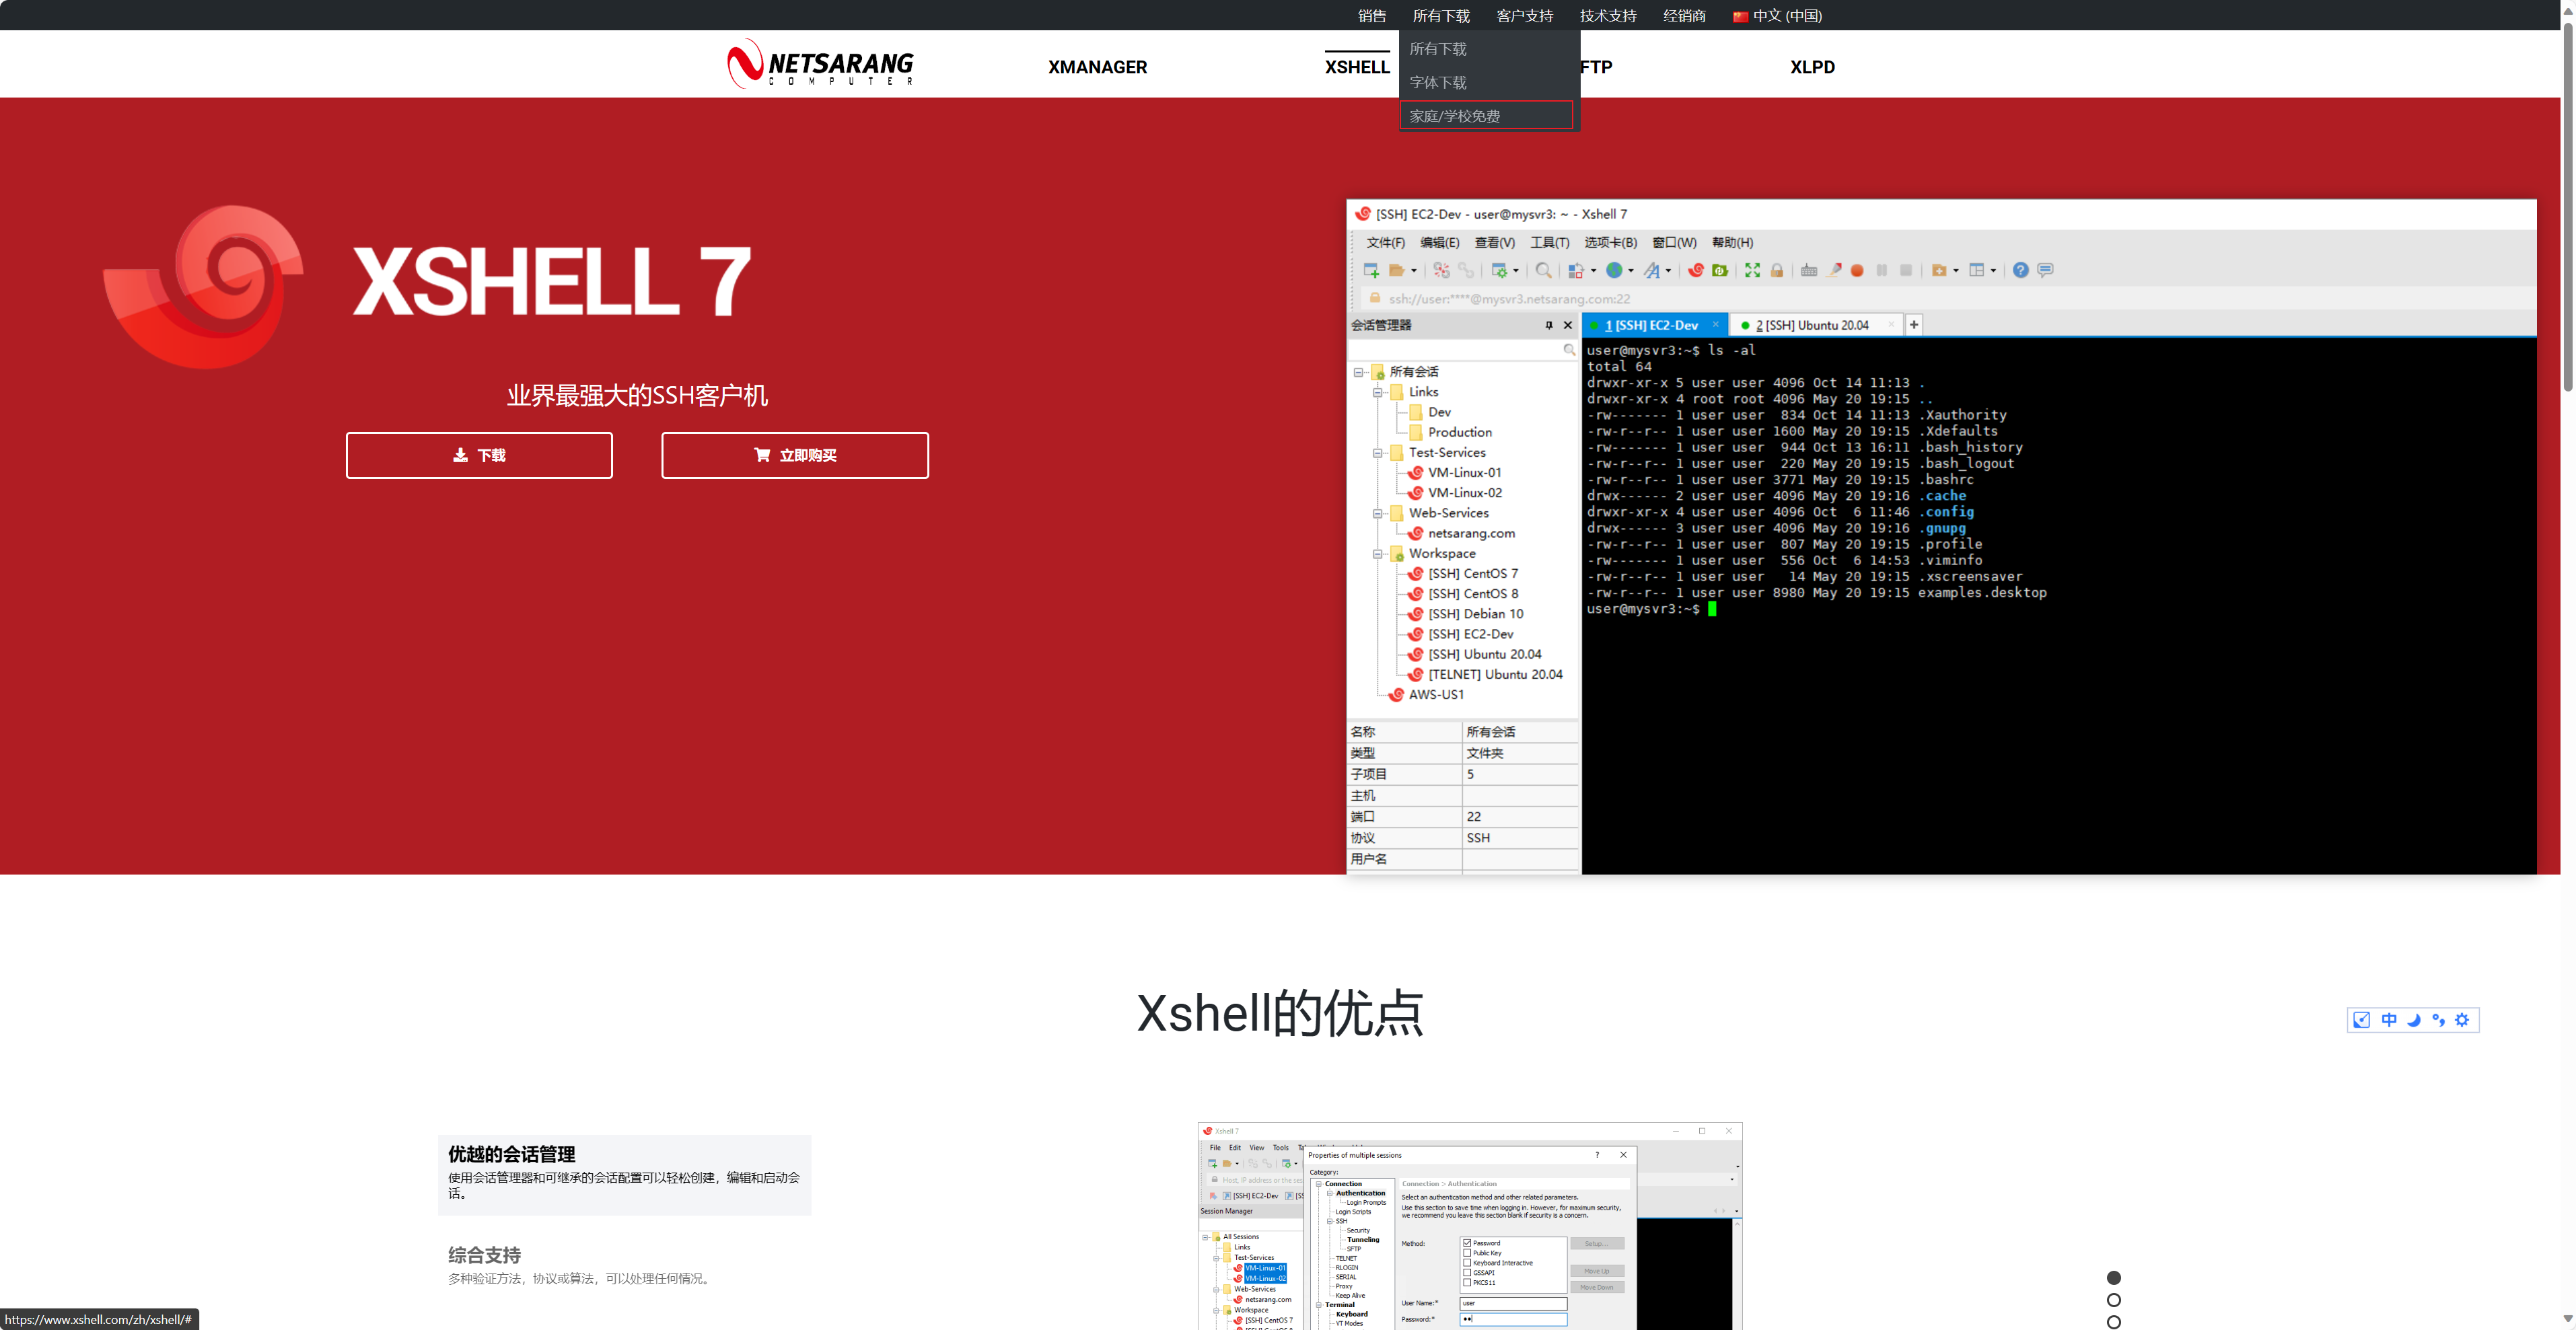Open the dropdown arrow beside font A icon
The height and width of the screenshot is (1330, 2576).
click(1668, 271)
